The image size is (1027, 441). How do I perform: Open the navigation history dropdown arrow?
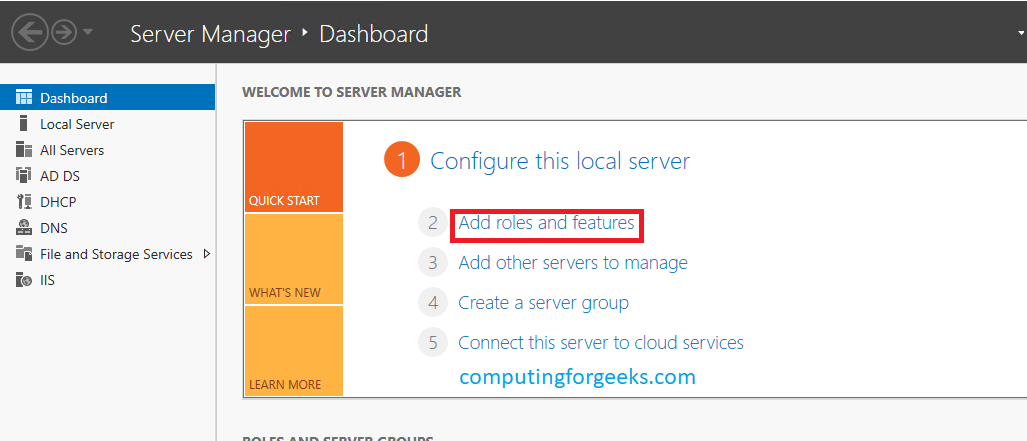(88, 33)
